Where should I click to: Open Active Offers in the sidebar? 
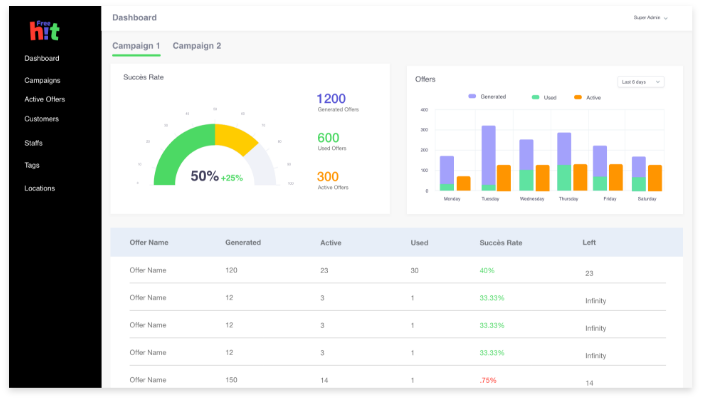pos(45,99)
